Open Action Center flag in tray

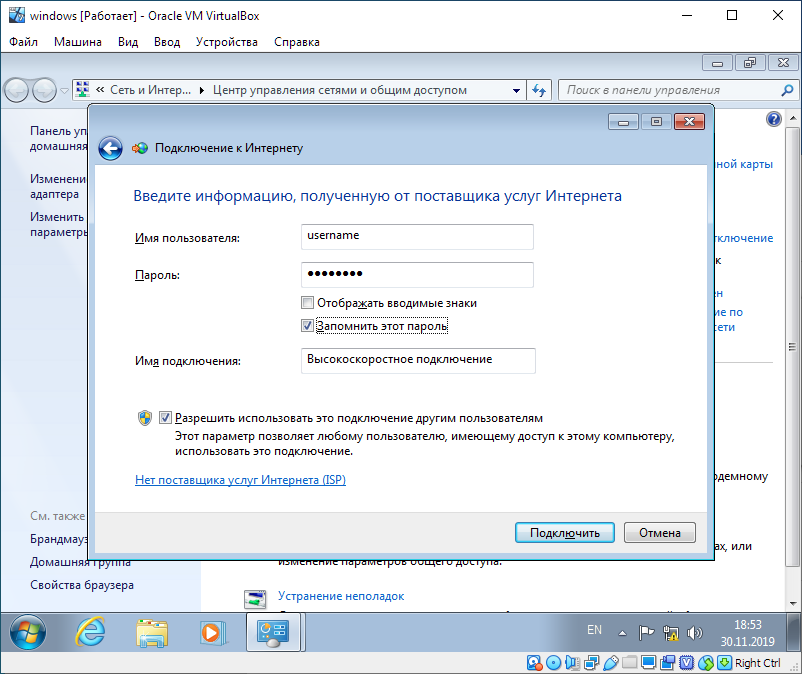(647, 633)
